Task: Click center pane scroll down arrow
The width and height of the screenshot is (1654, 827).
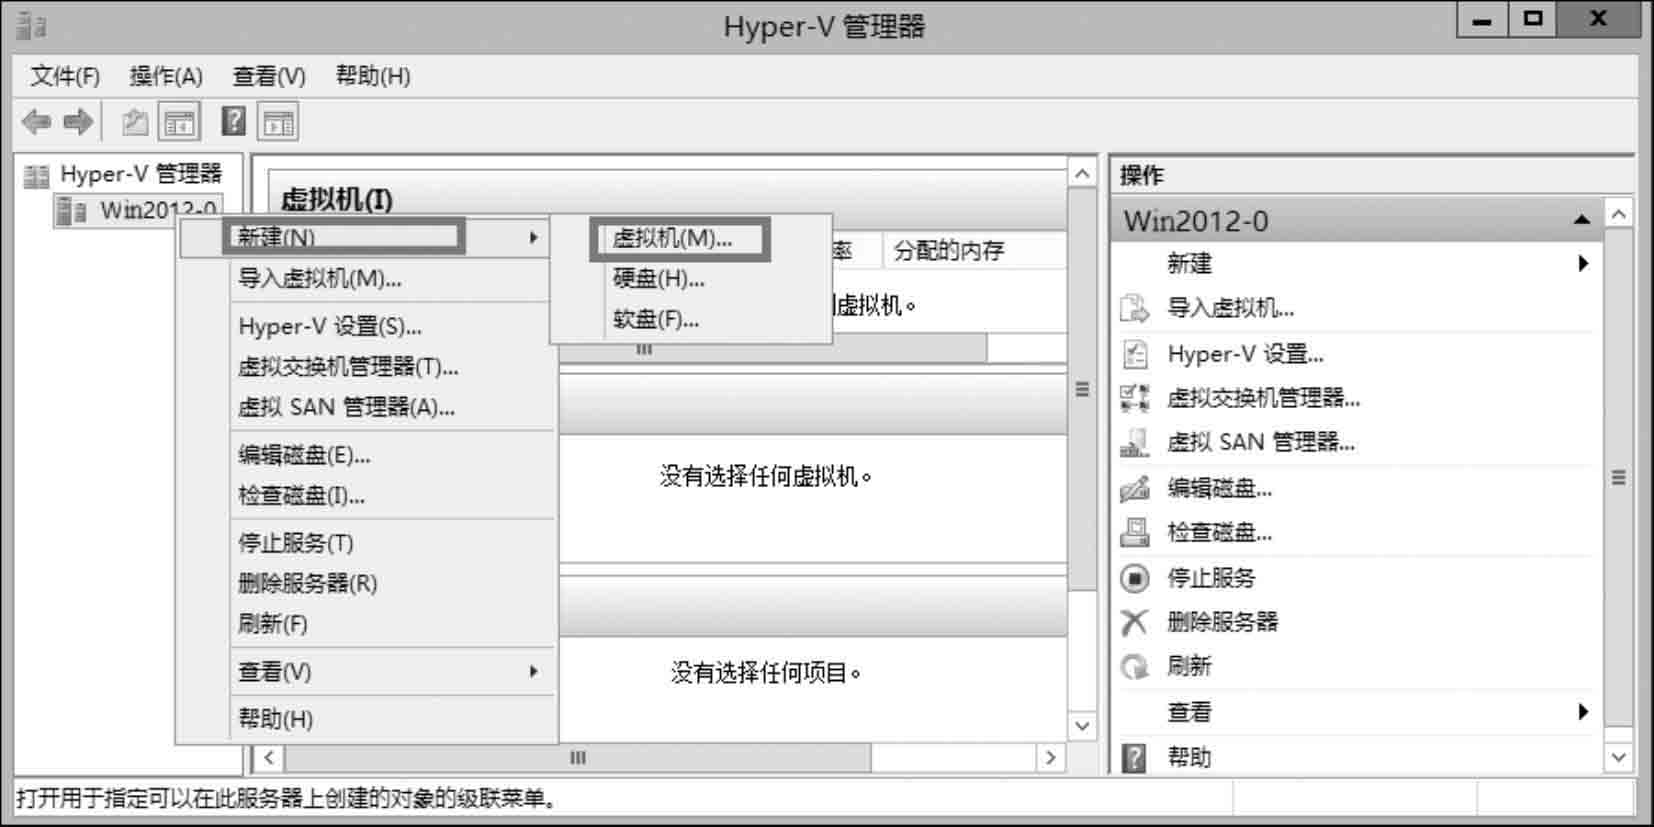Action: pos(1082,726)
